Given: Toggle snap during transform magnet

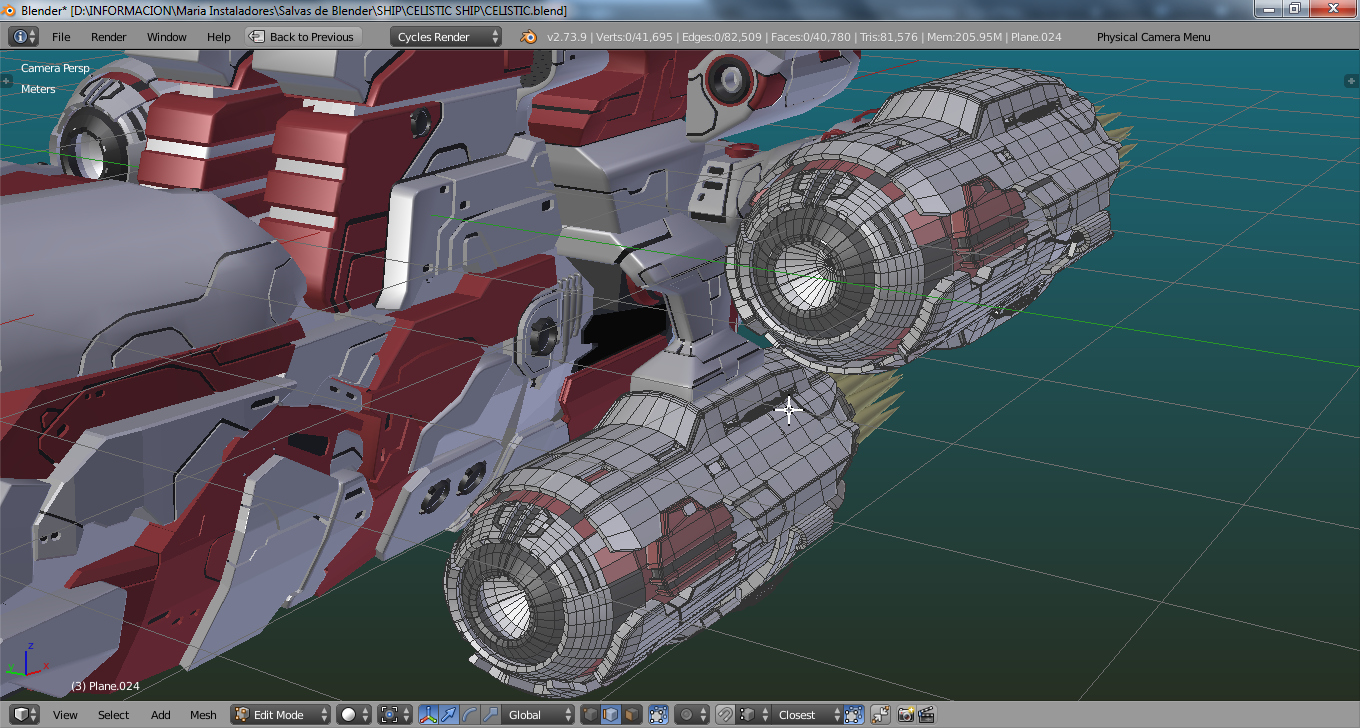Looking at the screenshot, I should coord(726,715).
